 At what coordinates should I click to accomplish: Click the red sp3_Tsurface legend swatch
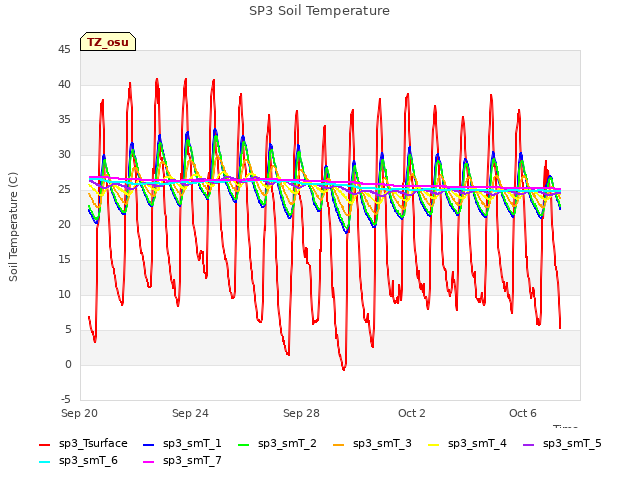(x=44, y=445)
